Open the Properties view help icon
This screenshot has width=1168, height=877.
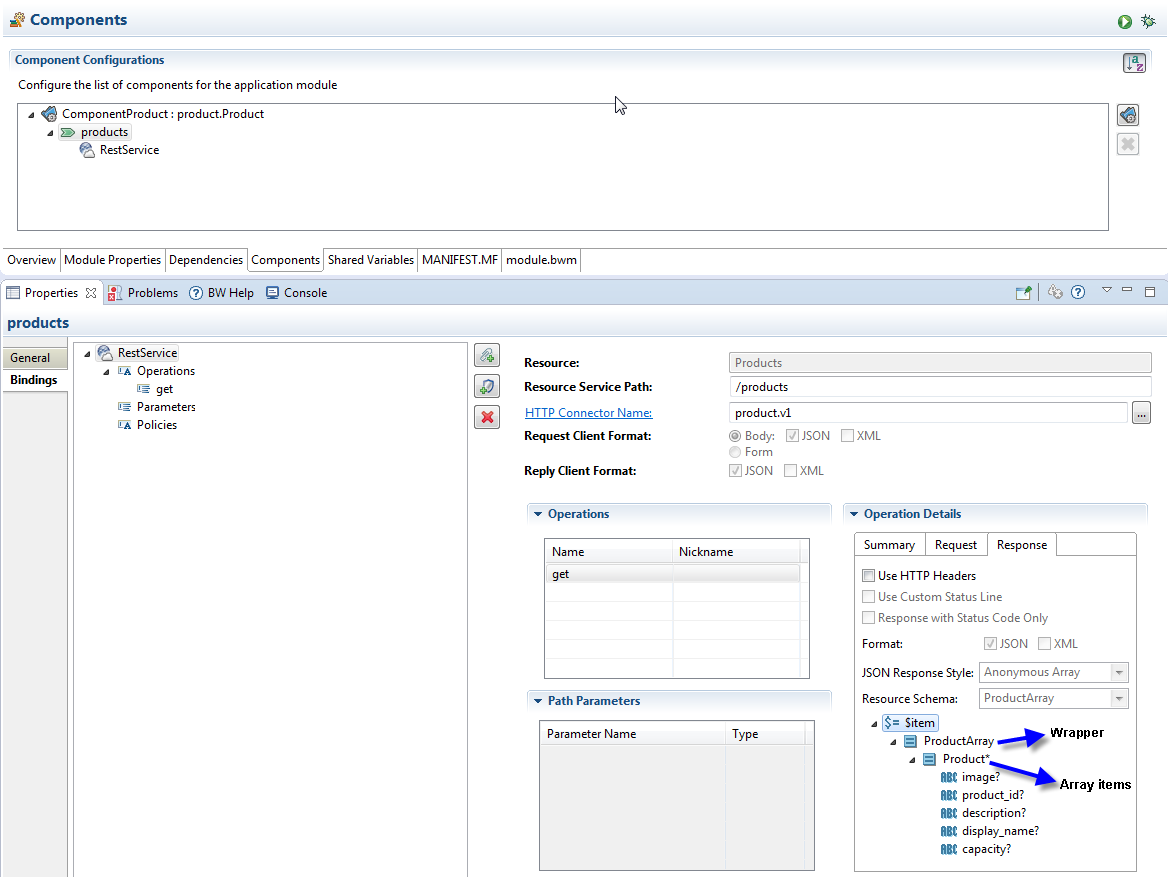(1077, 293)
